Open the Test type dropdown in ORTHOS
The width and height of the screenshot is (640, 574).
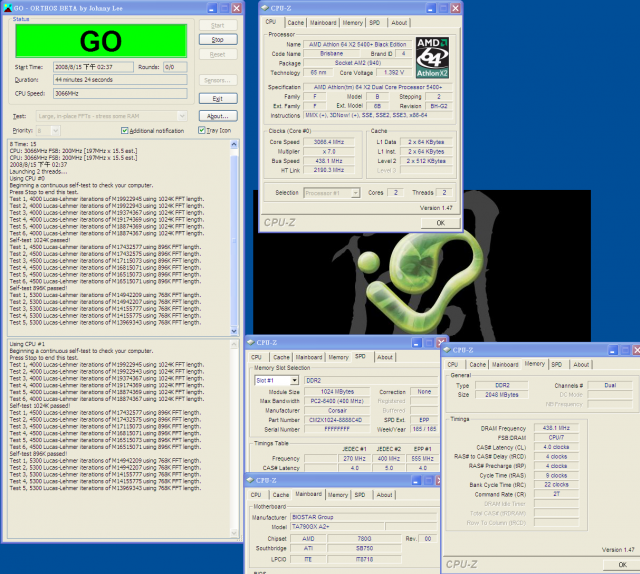point(182,116)
